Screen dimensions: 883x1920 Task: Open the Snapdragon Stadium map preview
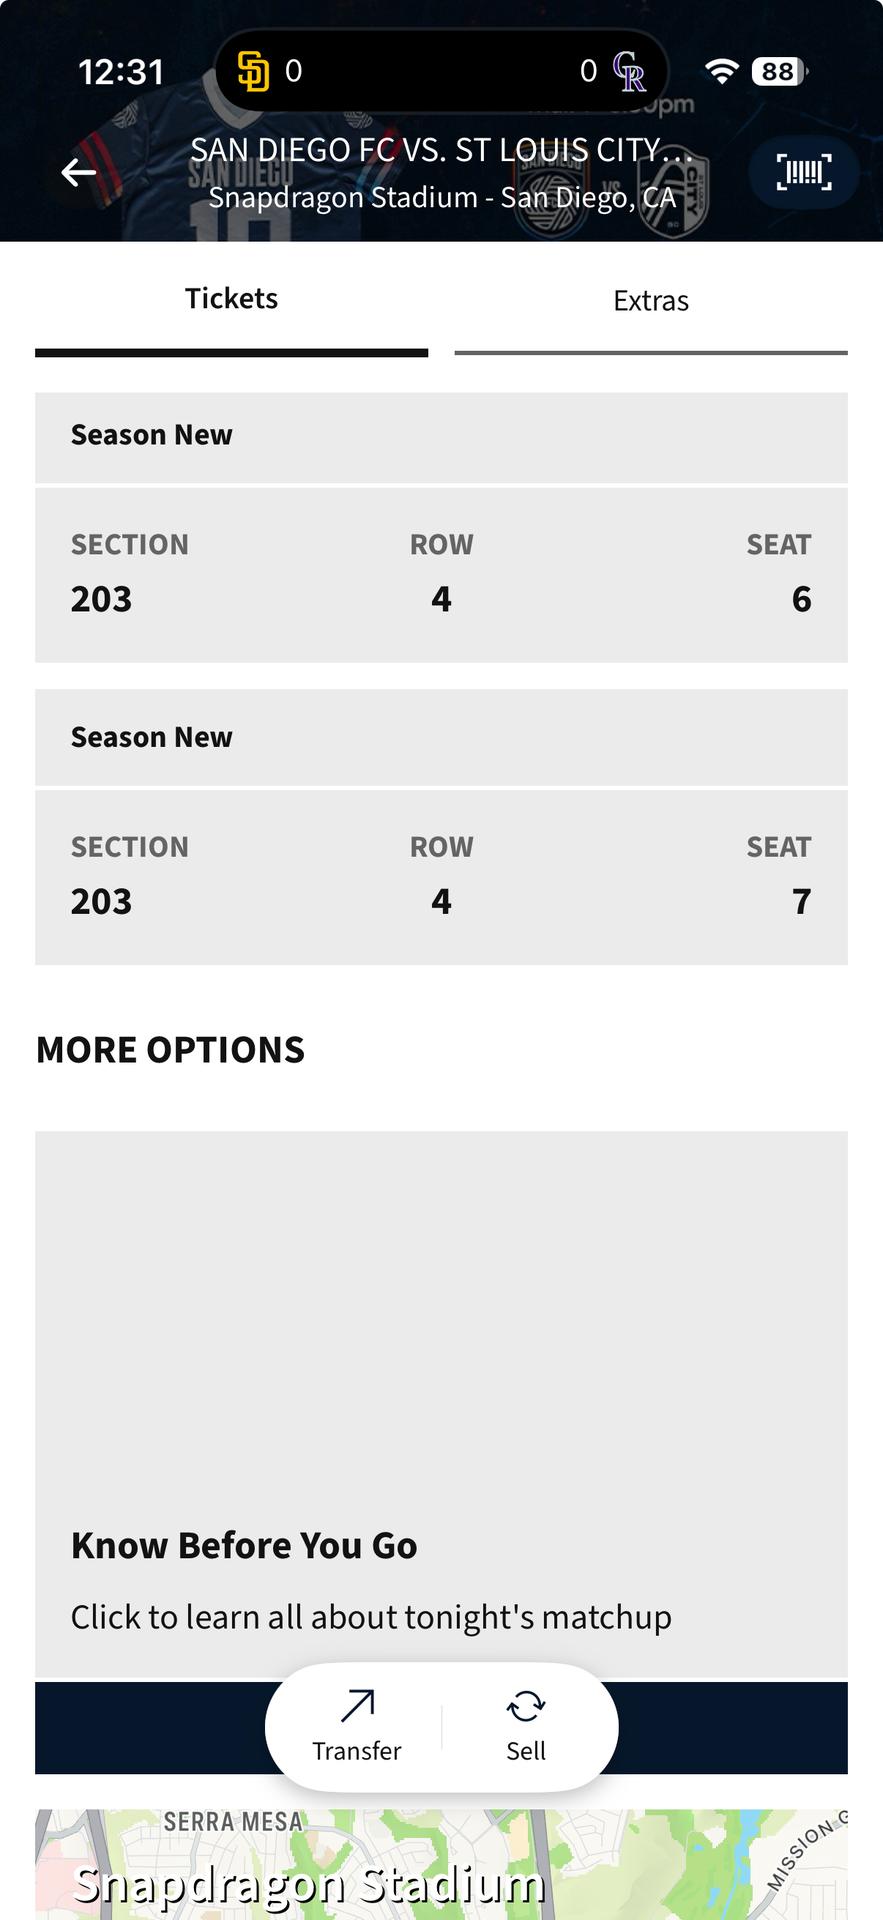pyautogui.click(x=441, y=1865)
